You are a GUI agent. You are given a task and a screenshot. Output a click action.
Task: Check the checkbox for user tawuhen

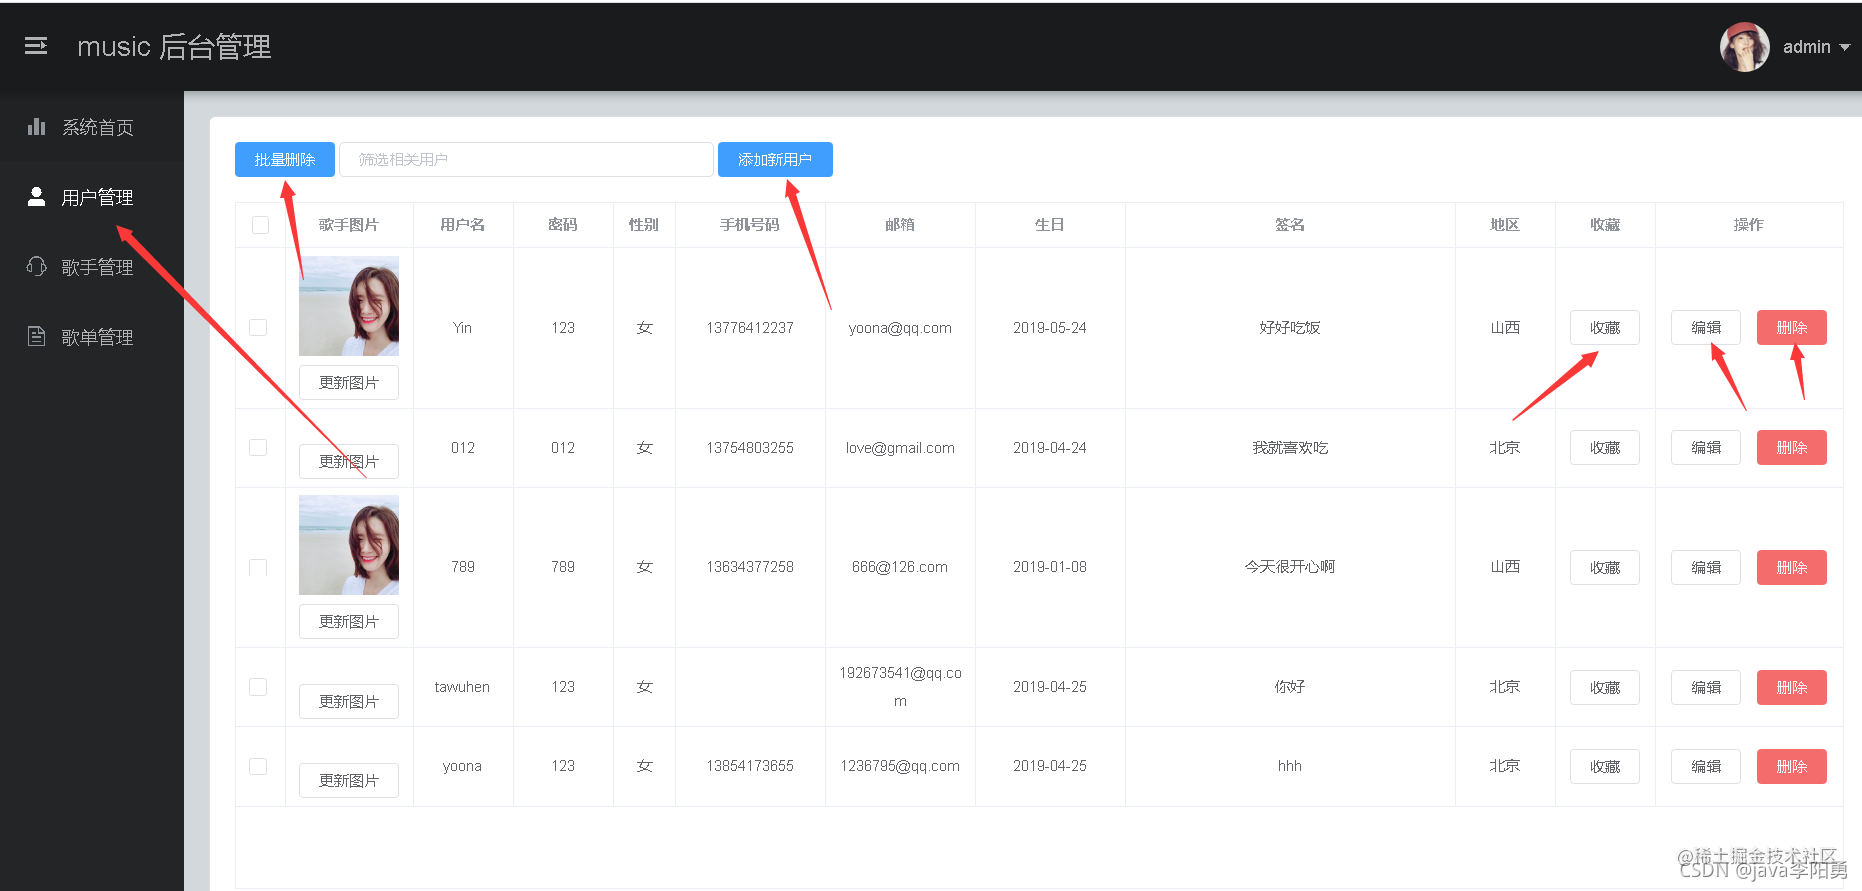[258, 687]
